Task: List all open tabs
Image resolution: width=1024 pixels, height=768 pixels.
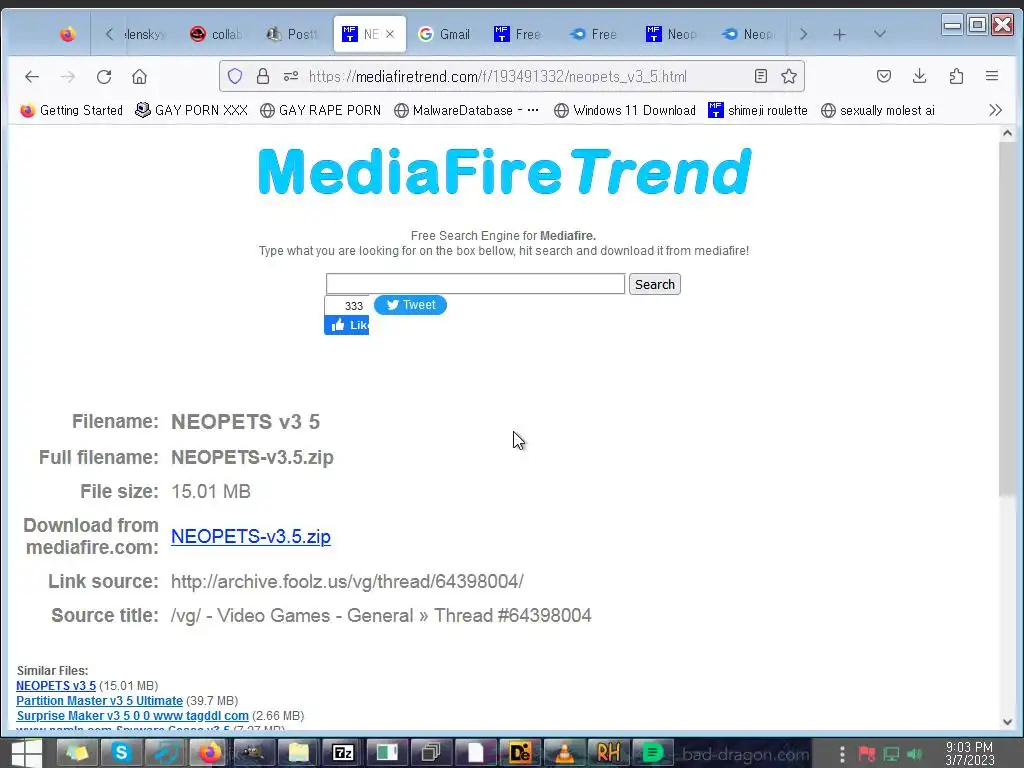Action: (x=880, y=34)
